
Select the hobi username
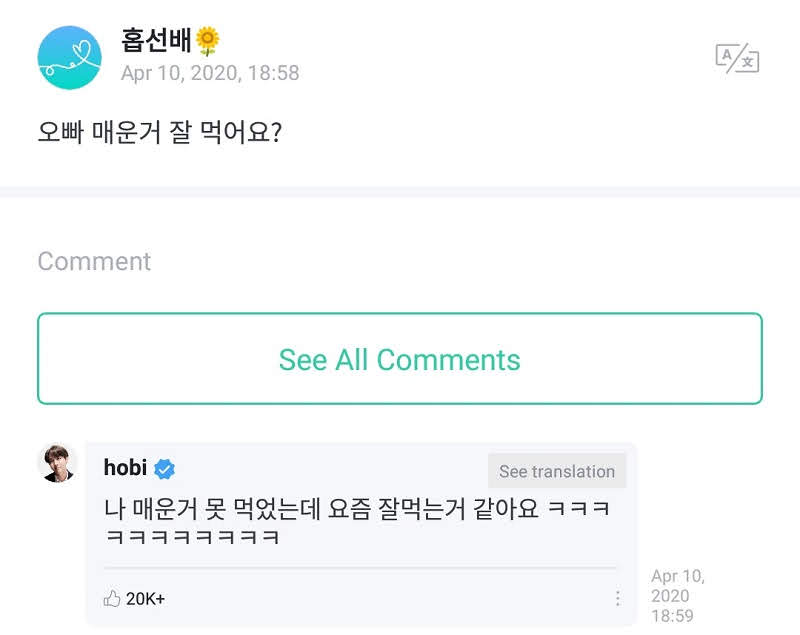point(125,467)
